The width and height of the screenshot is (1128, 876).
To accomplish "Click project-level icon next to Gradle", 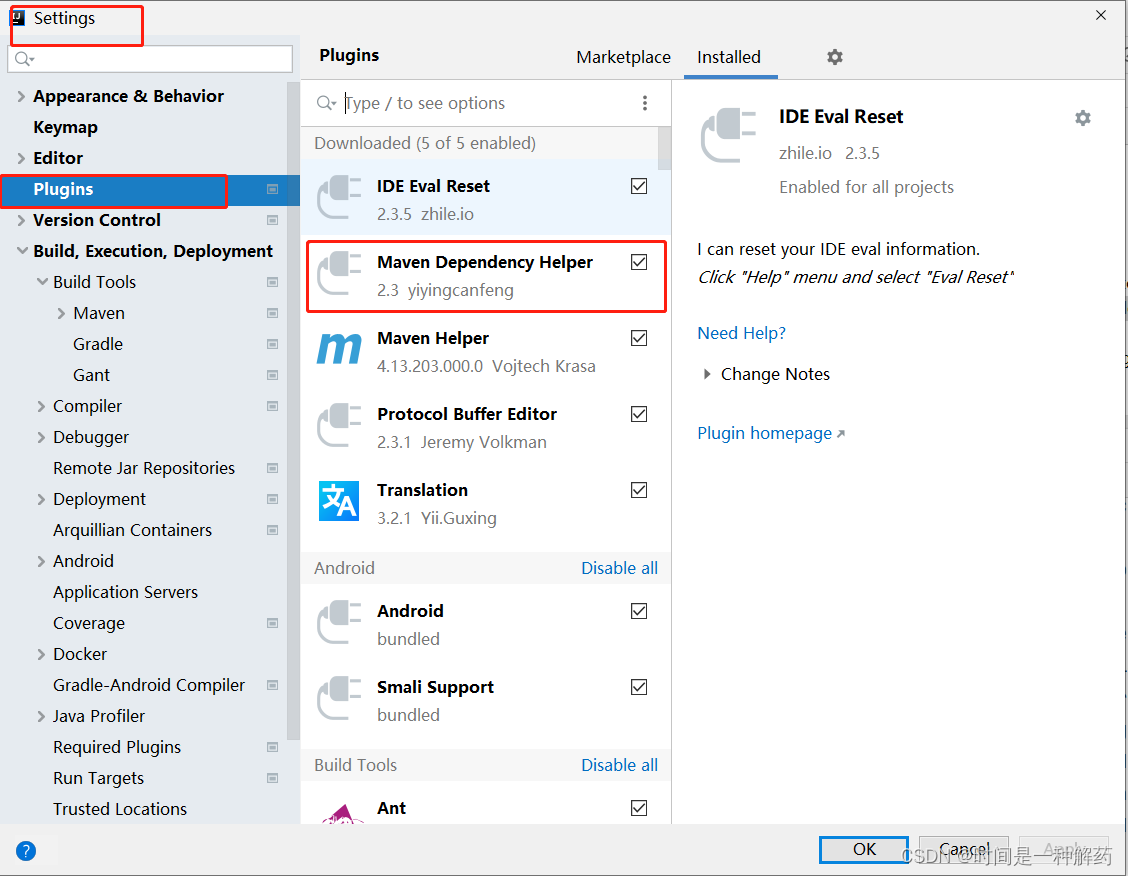I will pyautogui.click(x=273, y=344).
